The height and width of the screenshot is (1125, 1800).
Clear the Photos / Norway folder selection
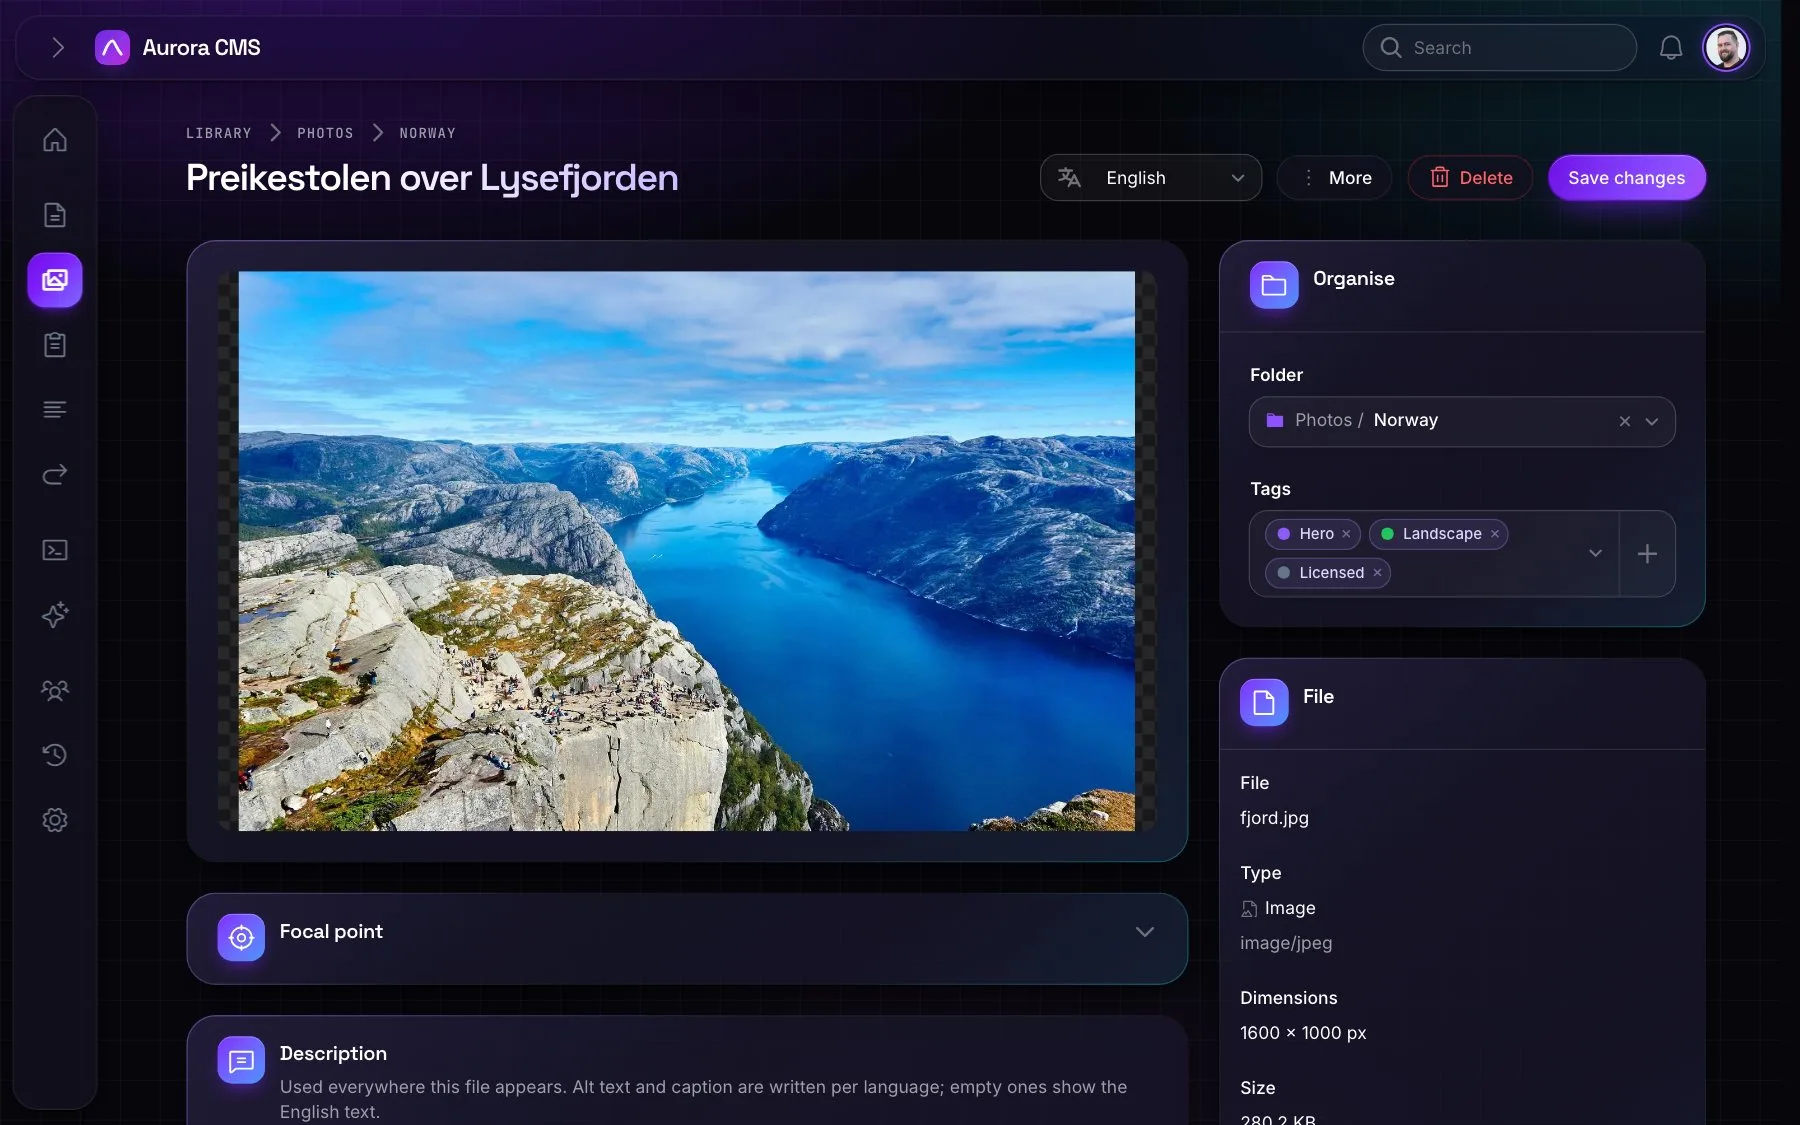click(x=1625, y=422)
